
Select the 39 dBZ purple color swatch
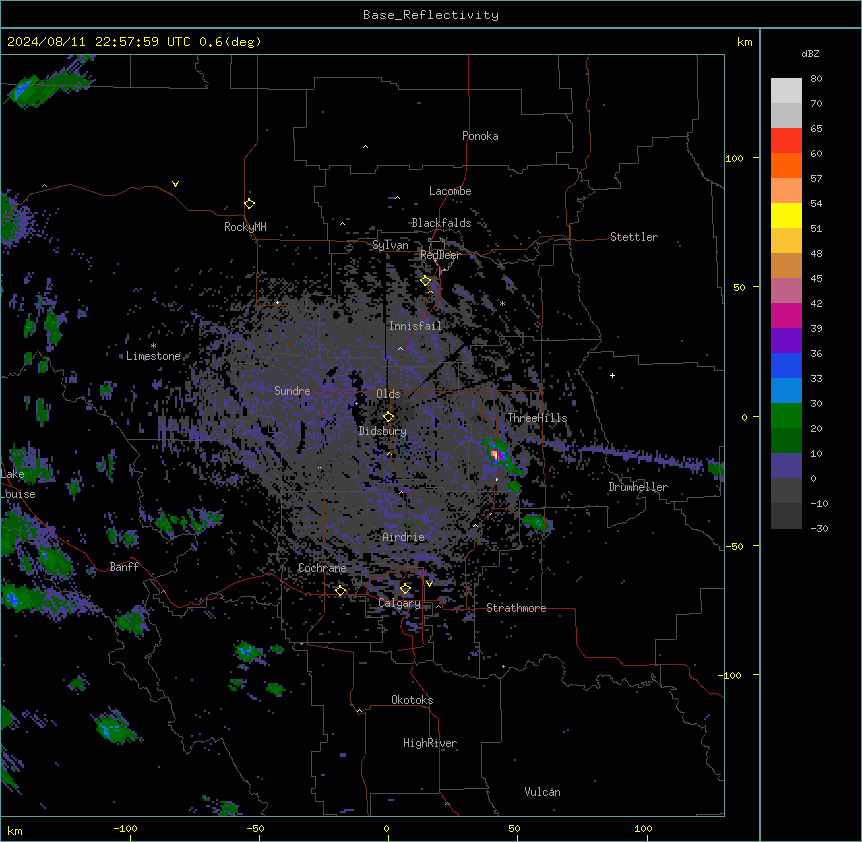[786, 341]
